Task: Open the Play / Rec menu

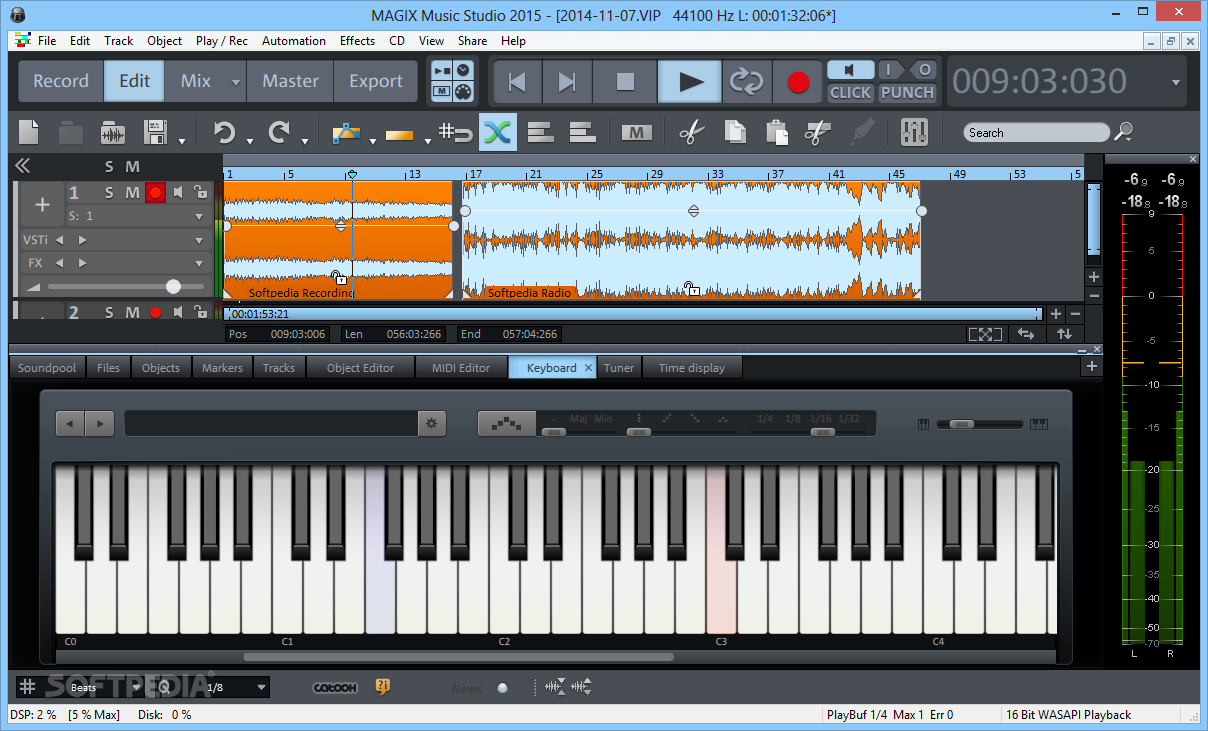Action: pos(222,41)
